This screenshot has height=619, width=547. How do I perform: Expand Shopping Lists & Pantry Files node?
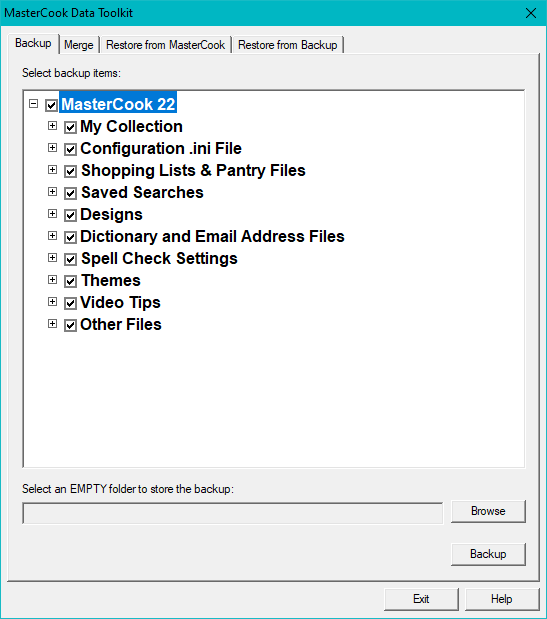click(x=52, y=169)
